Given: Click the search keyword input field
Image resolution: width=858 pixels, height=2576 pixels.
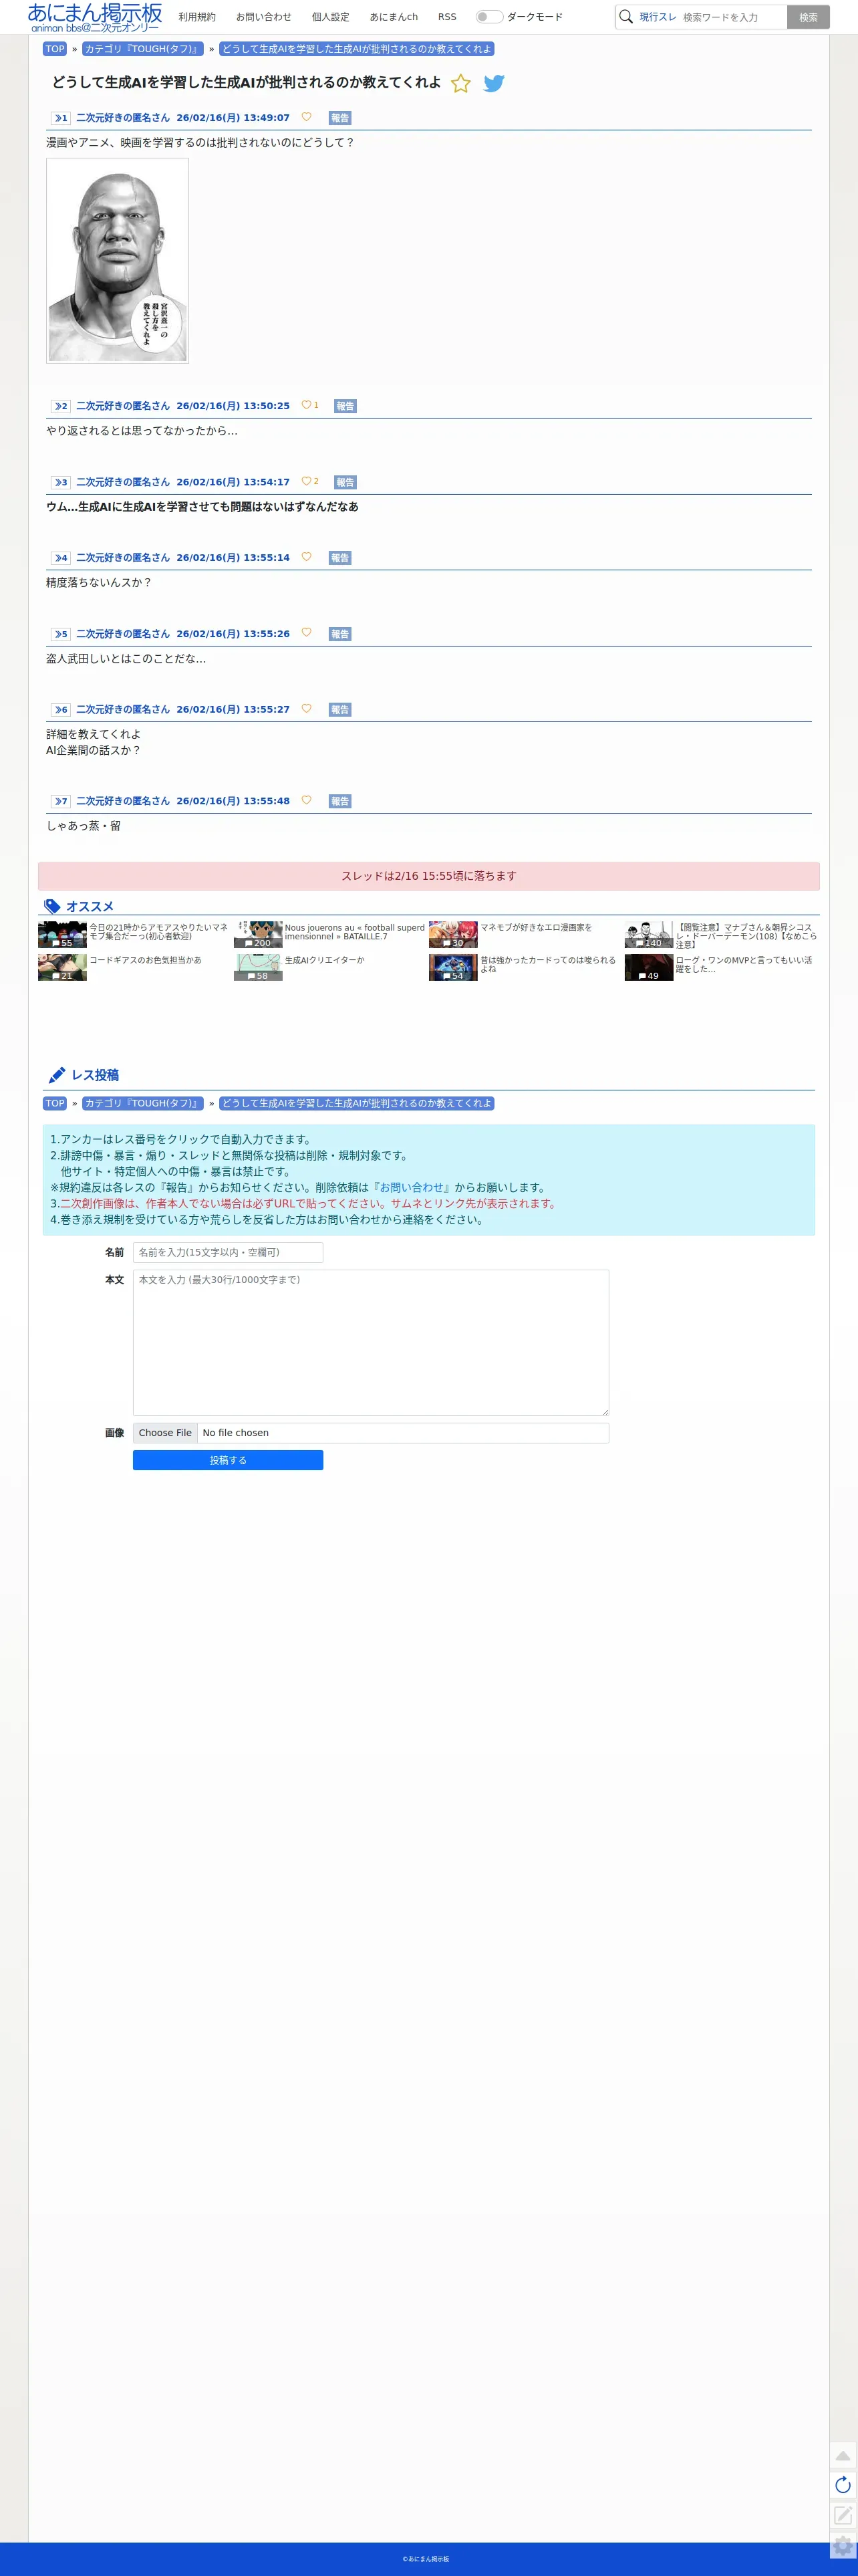Looking at the screenshot, I should (x=732, y=17).
